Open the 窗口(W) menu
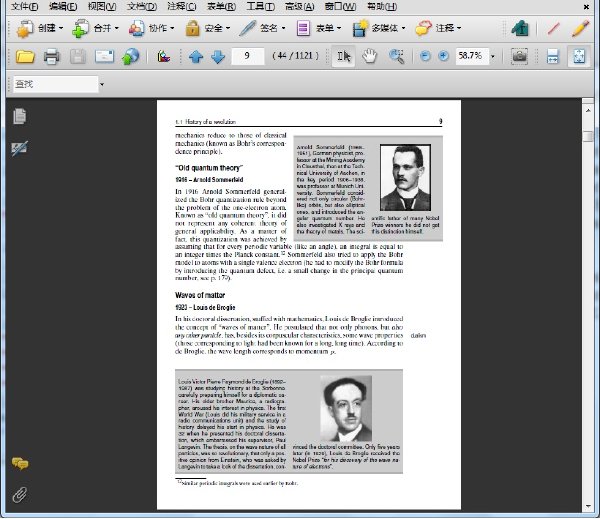The width and height of the screenshot is (600, 519). click(x=340, y=7)
